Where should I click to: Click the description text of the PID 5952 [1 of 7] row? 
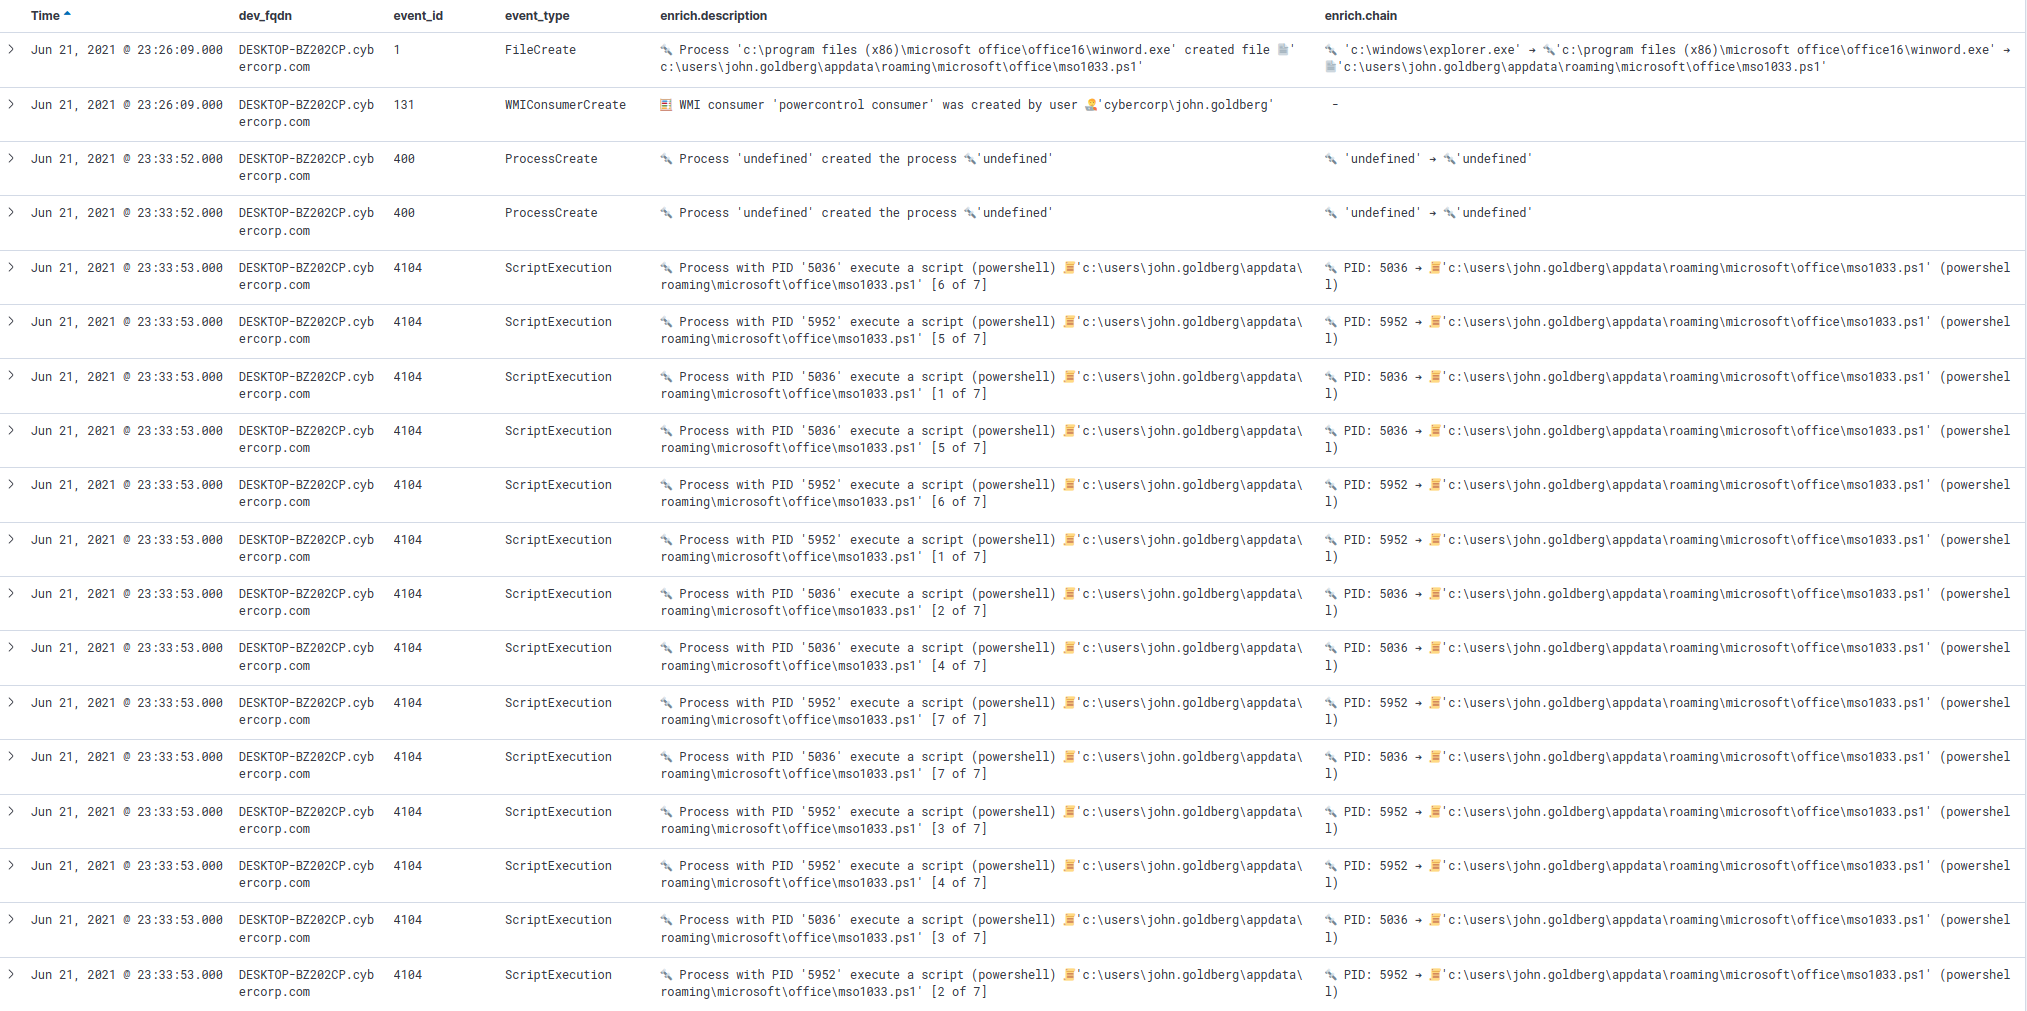981,548
